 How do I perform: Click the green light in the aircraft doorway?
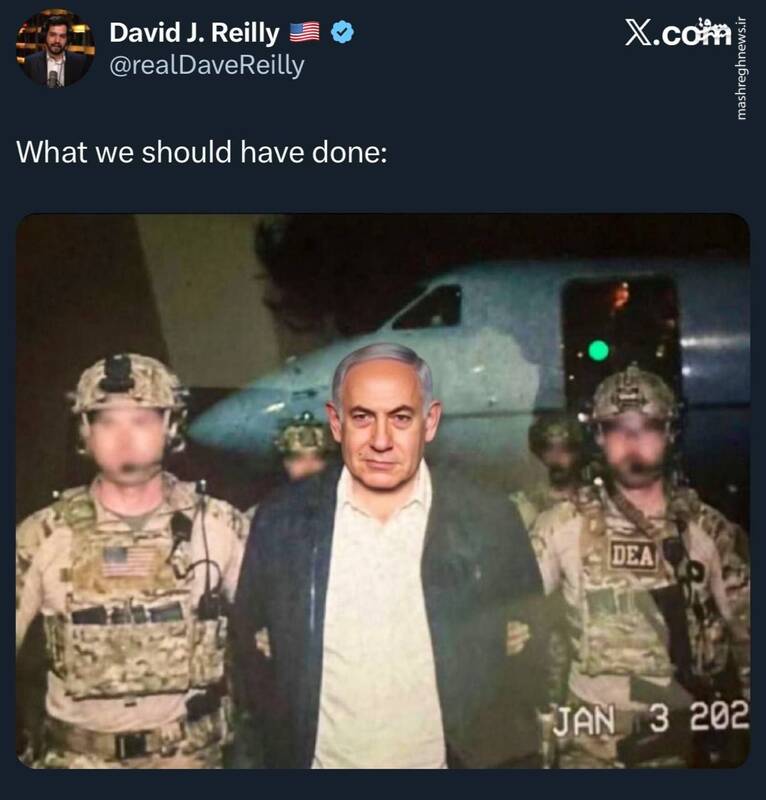[598, 351]
